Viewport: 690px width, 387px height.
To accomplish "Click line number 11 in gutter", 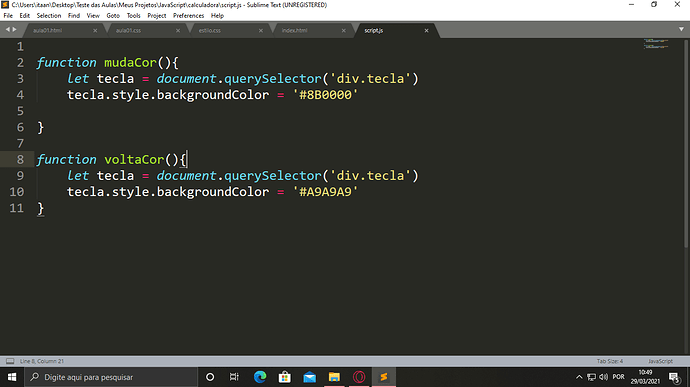I will [17, 208].
